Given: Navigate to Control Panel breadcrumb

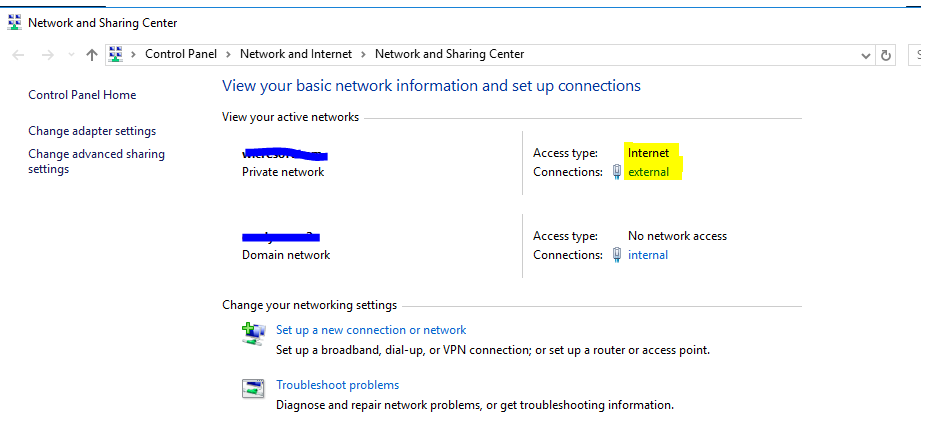Looking at the screenshot, I should (180, 54).
